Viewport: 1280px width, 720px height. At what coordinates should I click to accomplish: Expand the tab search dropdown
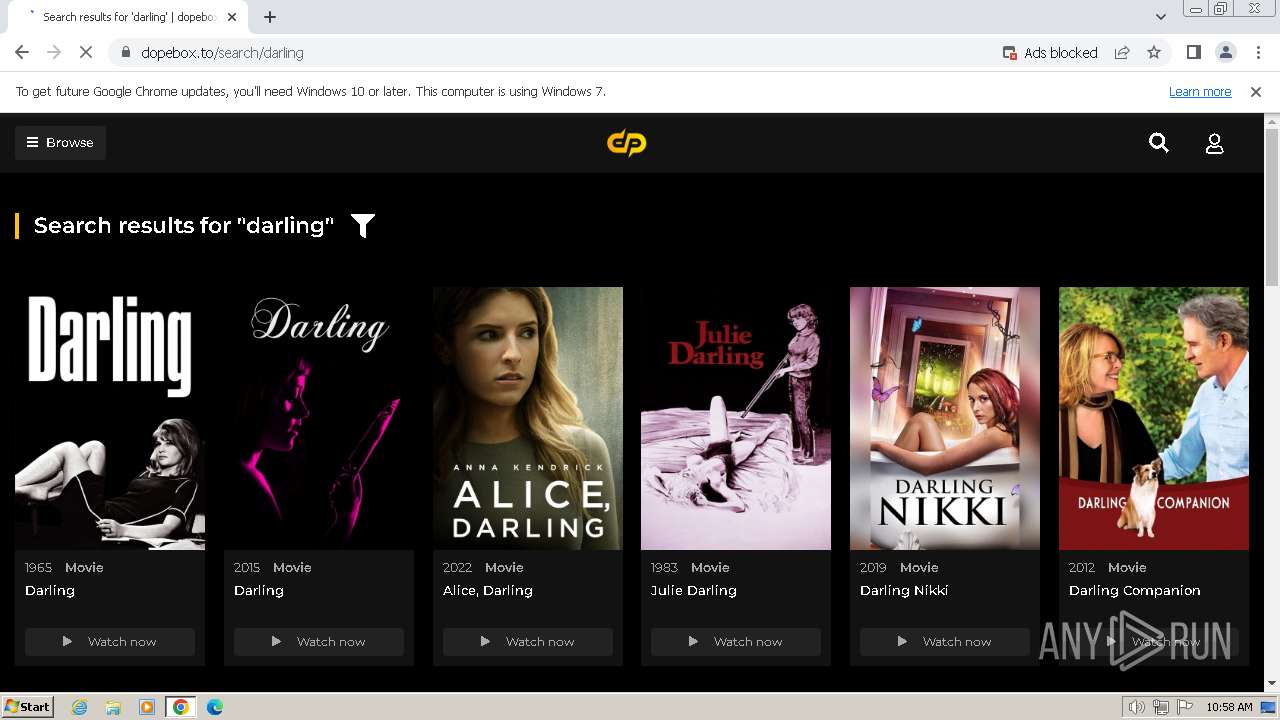pyautogui.click(x=1160, y=17)
